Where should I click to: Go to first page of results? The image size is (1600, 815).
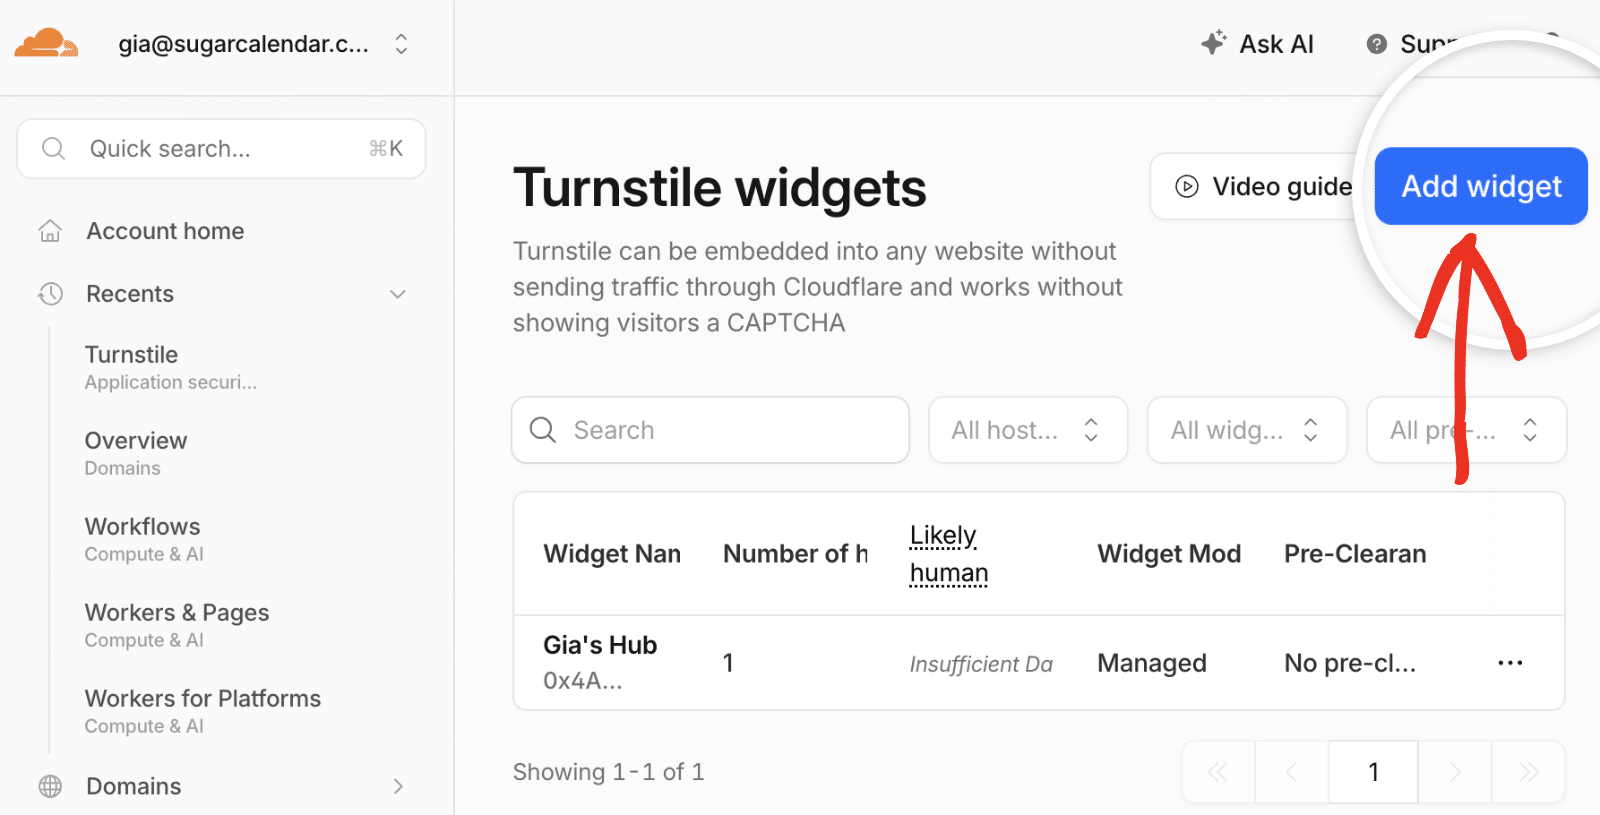point(1218,772)
